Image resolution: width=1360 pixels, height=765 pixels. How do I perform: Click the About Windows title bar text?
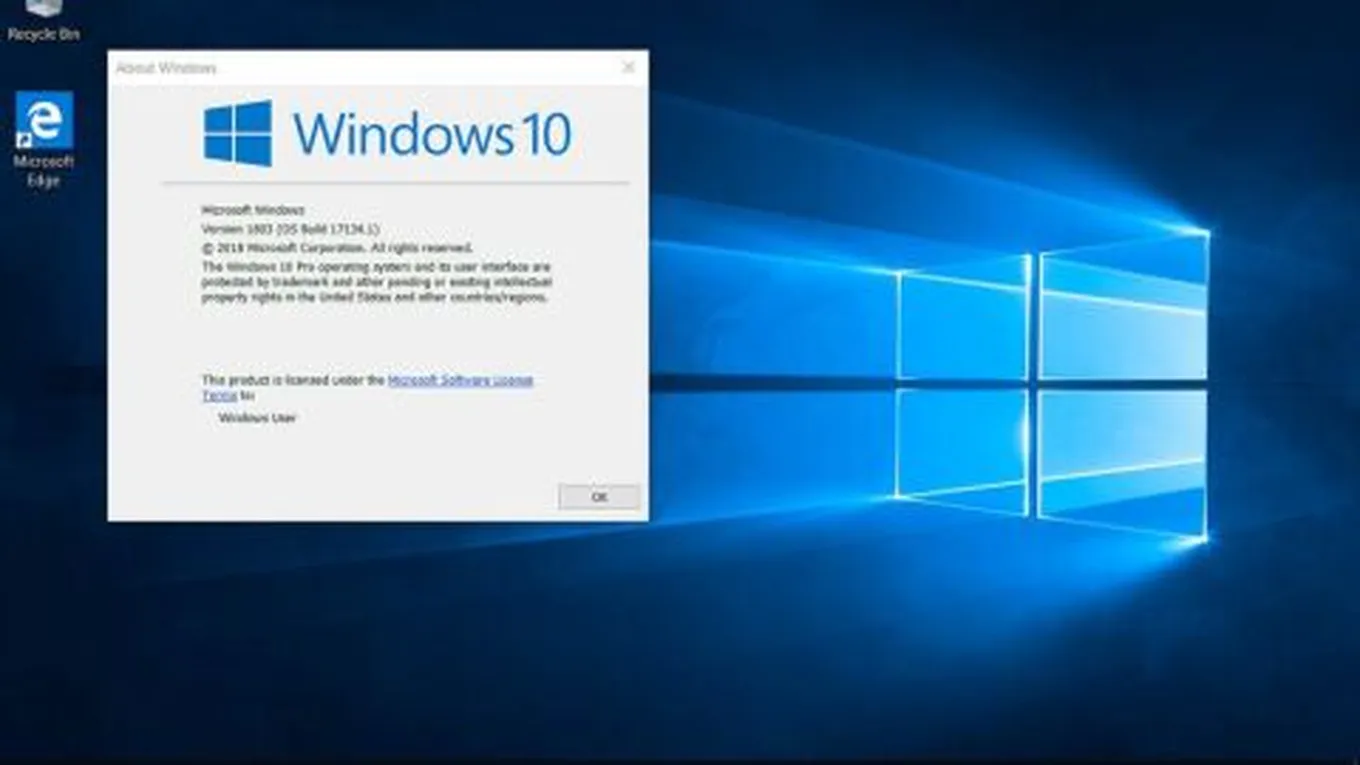(x=166, y=68)
